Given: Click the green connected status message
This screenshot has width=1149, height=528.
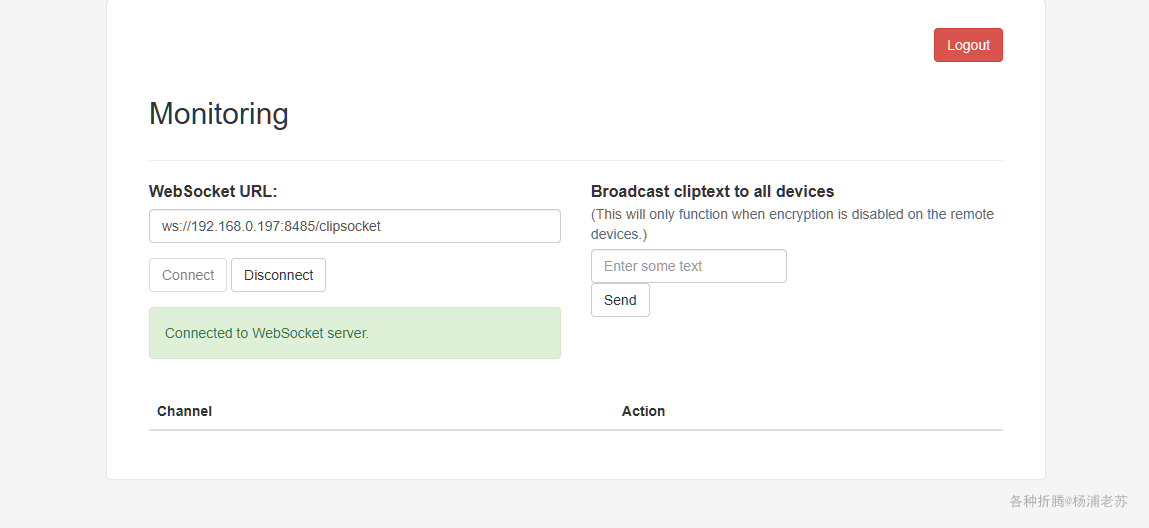Looking at the screenshot, I should pos(354,333).
